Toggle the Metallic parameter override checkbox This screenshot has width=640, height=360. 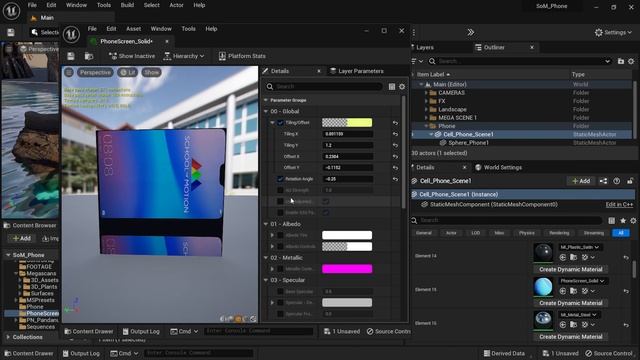click(x=280, y=269)
